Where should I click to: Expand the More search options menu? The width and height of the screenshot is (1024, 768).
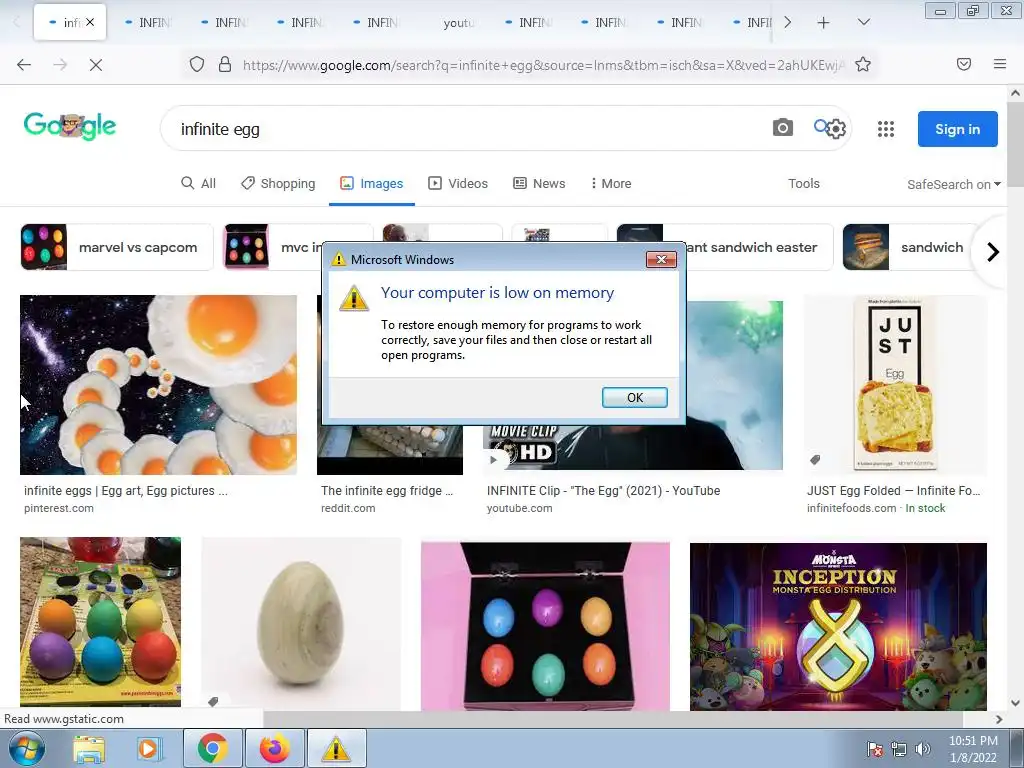click(x=611, y=184)
